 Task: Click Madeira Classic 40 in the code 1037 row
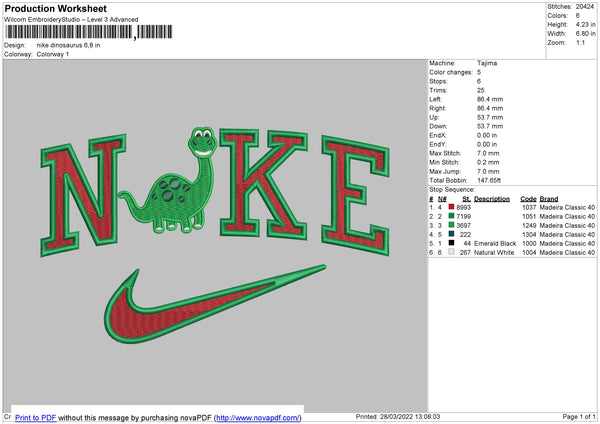coord(567,207)
